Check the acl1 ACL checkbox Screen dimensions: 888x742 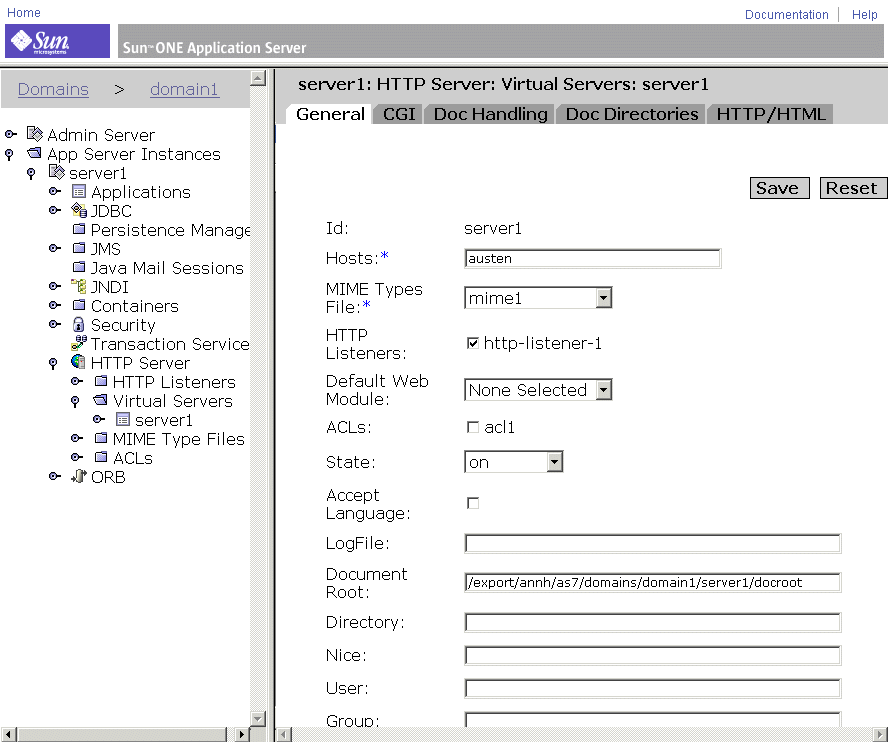[472, 427]
